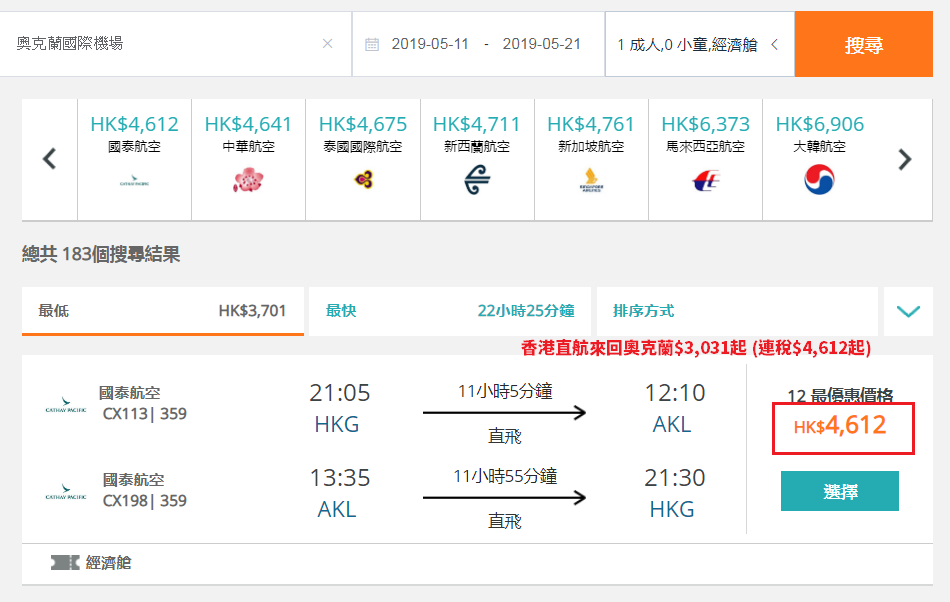
Task: Filter by 大韓航空 HK$6,906
Action: (819, 159)
